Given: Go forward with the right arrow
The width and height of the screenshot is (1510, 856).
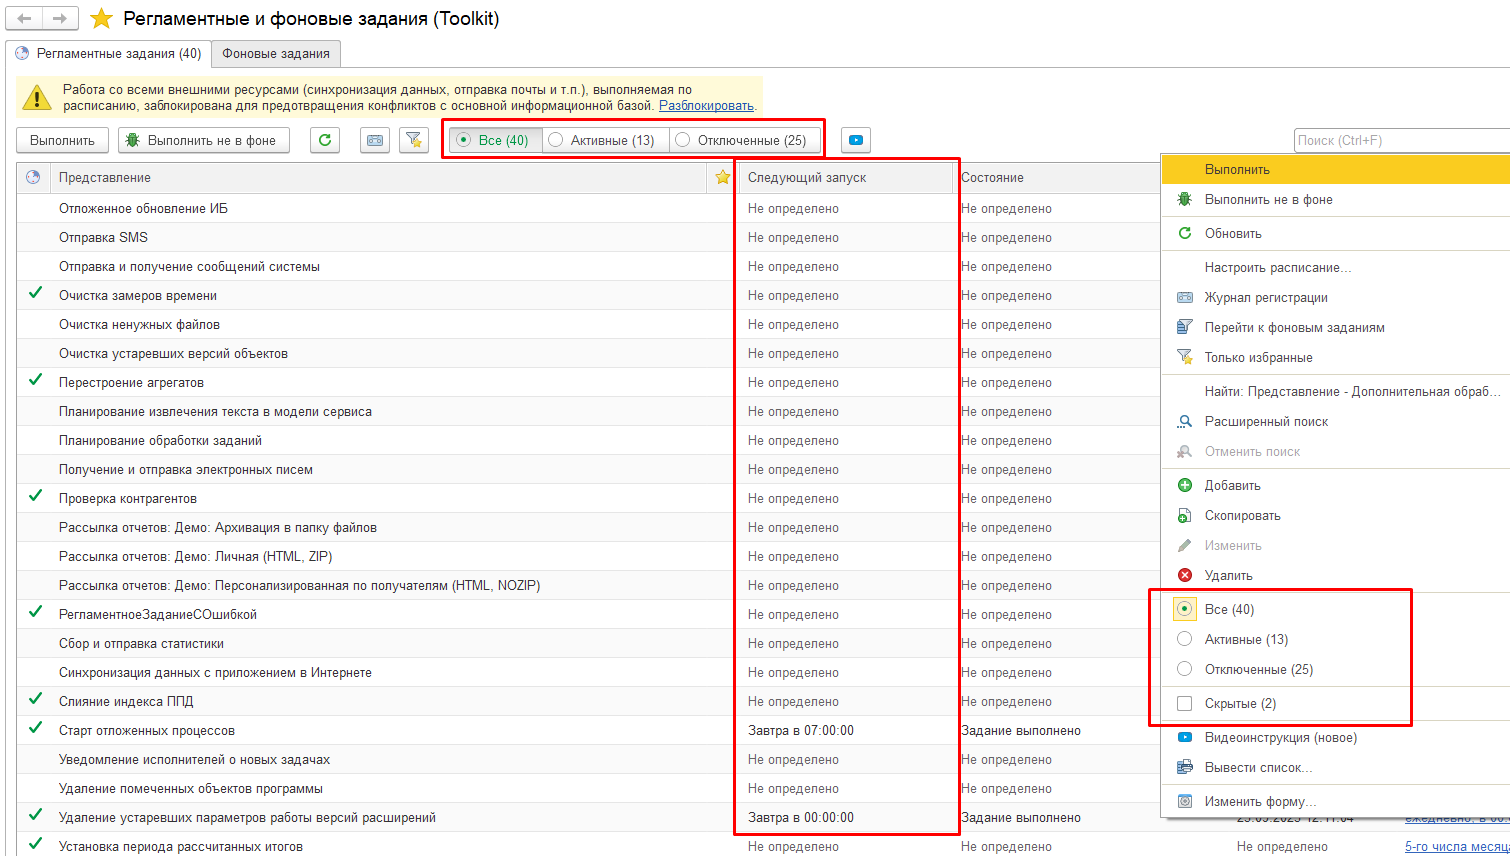Looking at the screenshot, I should point(60,19).
